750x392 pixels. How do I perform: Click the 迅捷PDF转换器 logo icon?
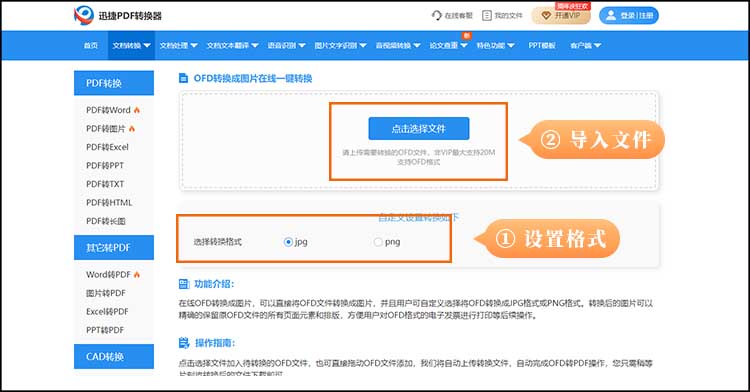coord(84,16)
